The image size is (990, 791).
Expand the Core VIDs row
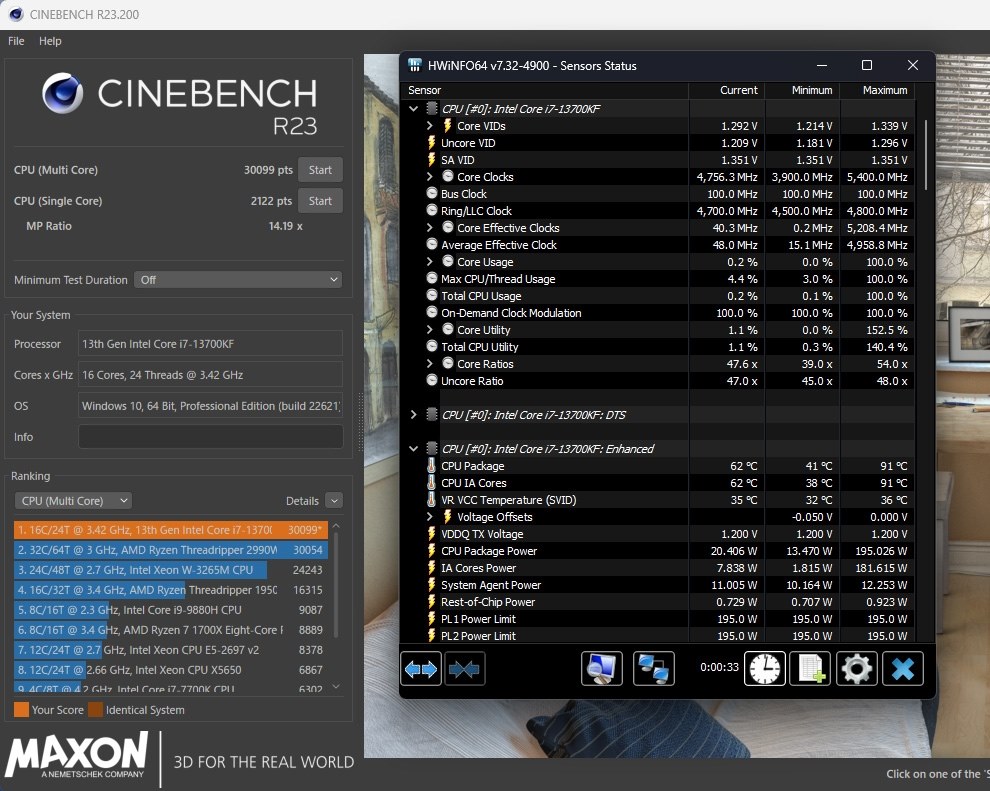429,126
